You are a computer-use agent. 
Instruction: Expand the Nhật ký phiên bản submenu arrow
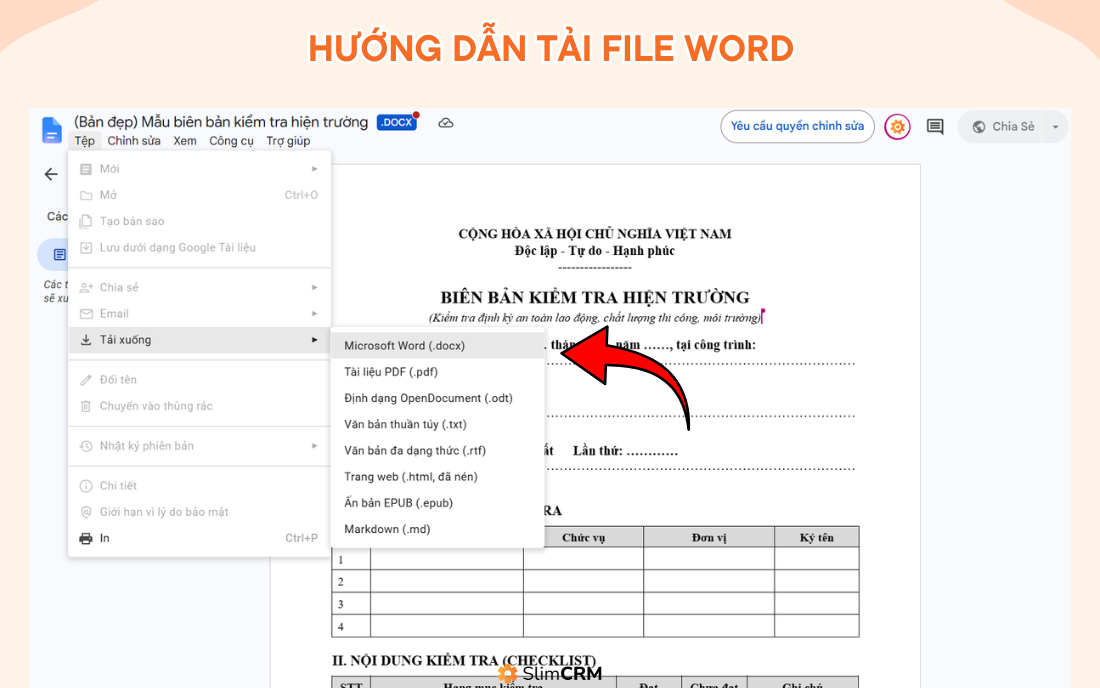tap(314, 446)
